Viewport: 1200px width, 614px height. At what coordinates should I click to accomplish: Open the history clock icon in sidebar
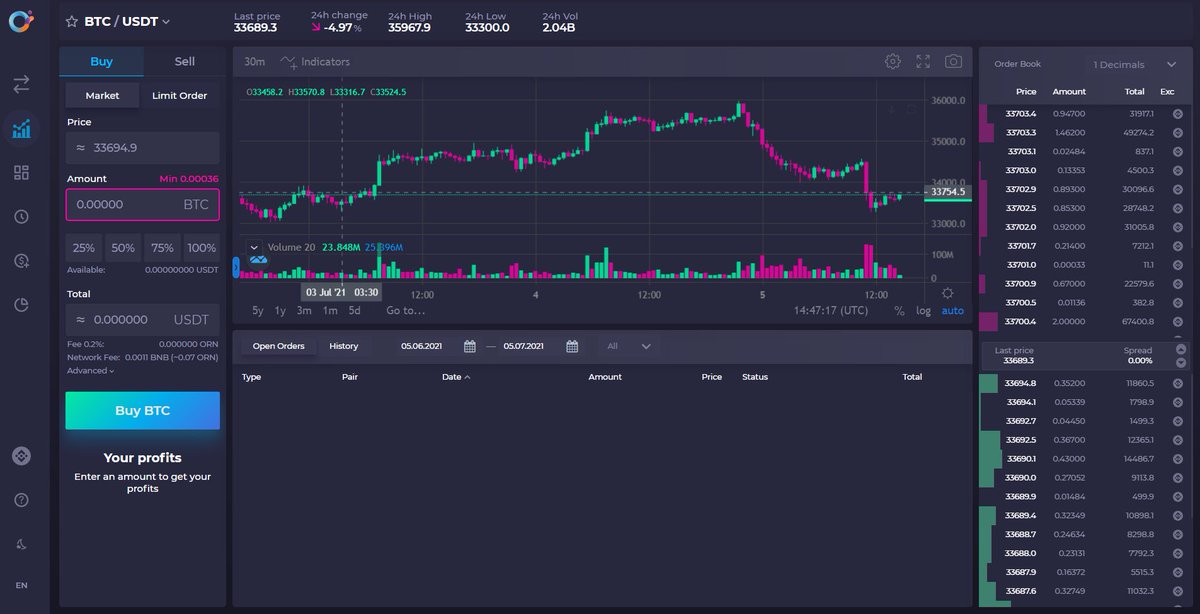[x=21, y=216]
